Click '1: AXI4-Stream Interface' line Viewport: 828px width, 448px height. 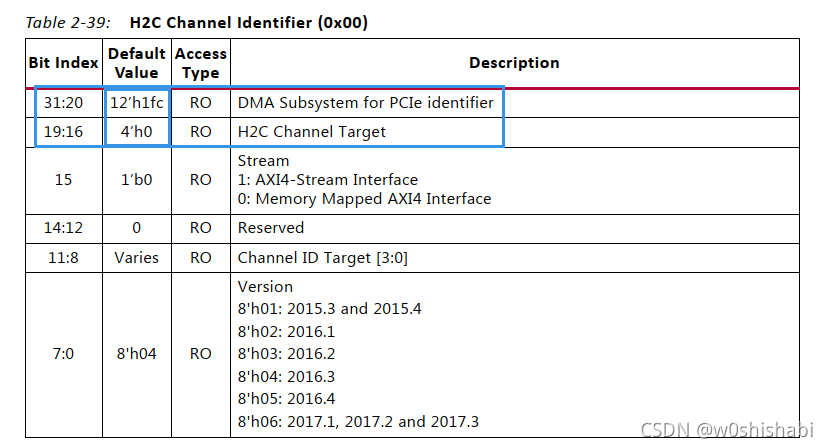pyautogui.click(x=327, y=180)
